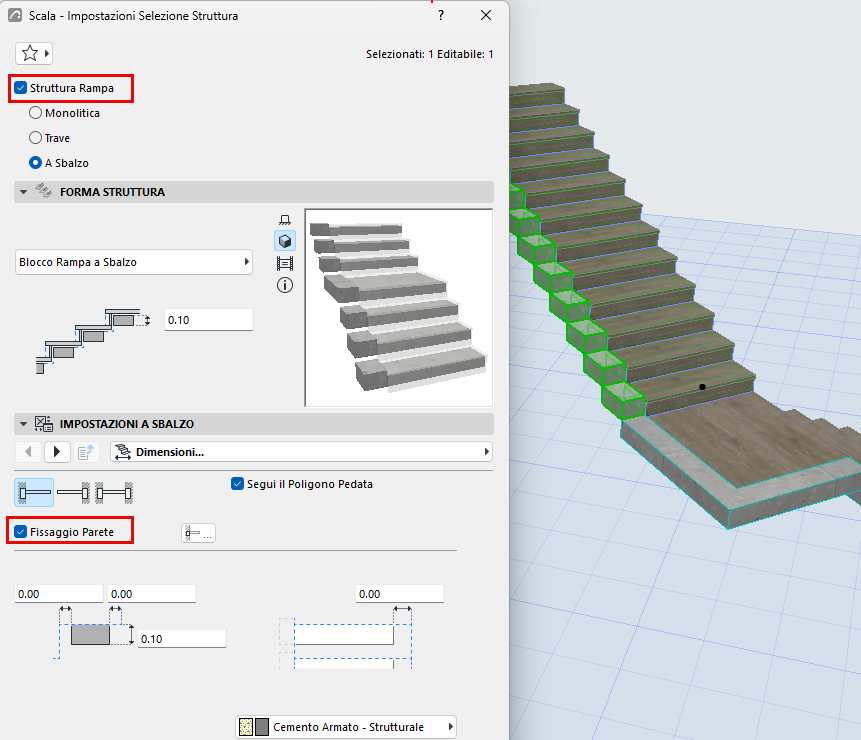Click the black point on the stair tread
The image size is (861, 740).
(702, 387)
